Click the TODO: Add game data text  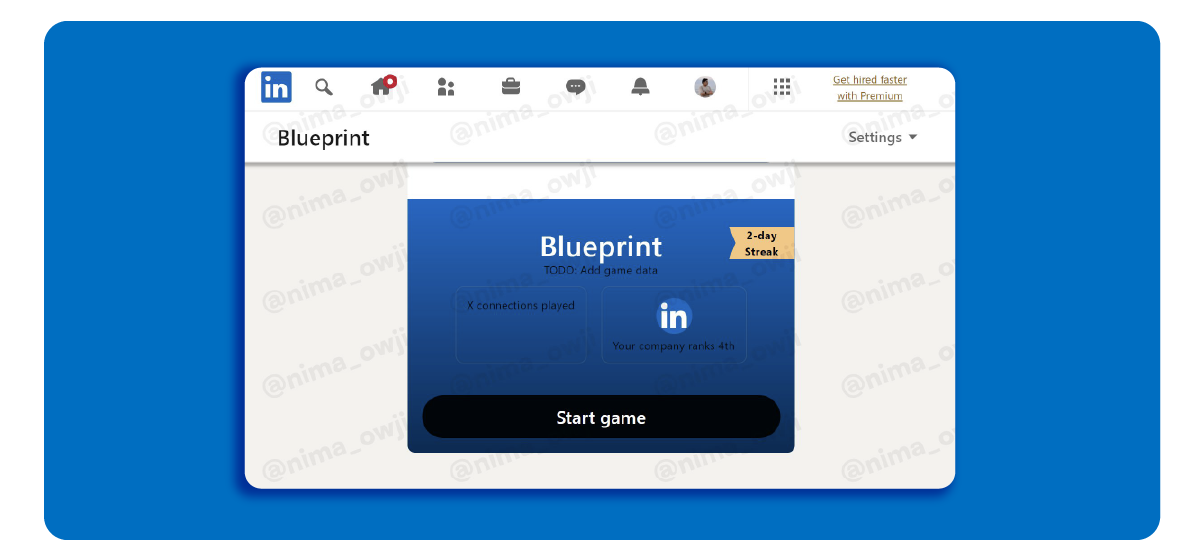601,270
